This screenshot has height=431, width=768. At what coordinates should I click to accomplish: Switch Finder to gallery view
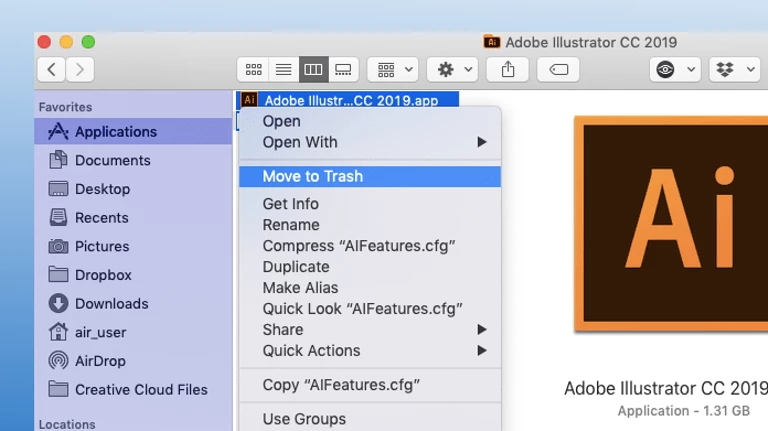point(343,70)
